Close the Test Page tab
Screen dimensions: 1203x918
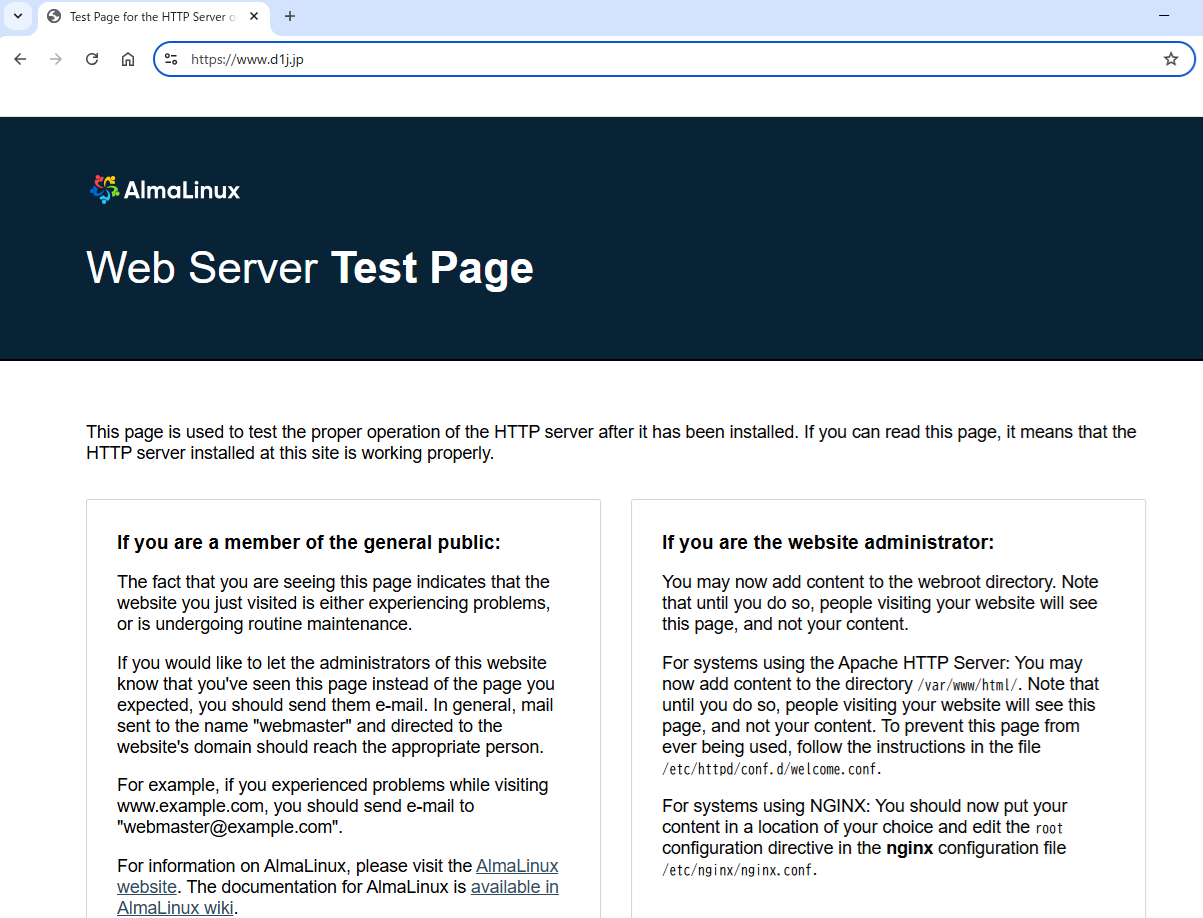[254, 16]
